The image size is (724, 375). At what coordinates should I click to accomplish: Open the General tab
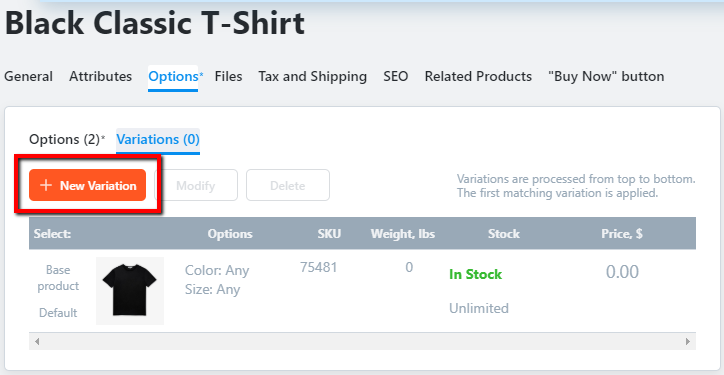pos(29,76)
